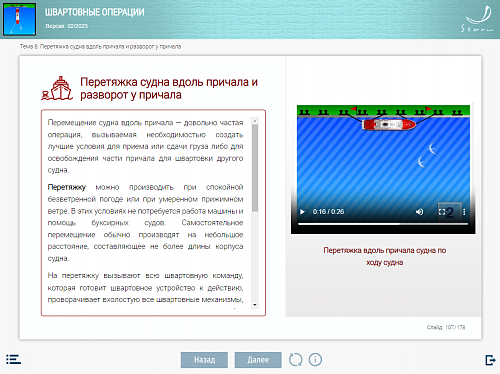The image size is (500, 374).
Task: Click the video caption "Перетяжка вдоль причала судна по ходу судна"
Action: [x=385, y=256]
